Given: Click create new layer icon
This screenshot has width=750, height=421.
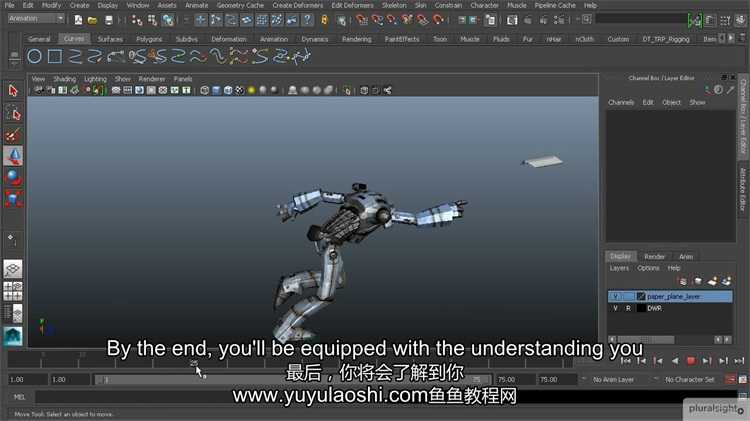Looking at the screenshot, I should pos(713,281).
